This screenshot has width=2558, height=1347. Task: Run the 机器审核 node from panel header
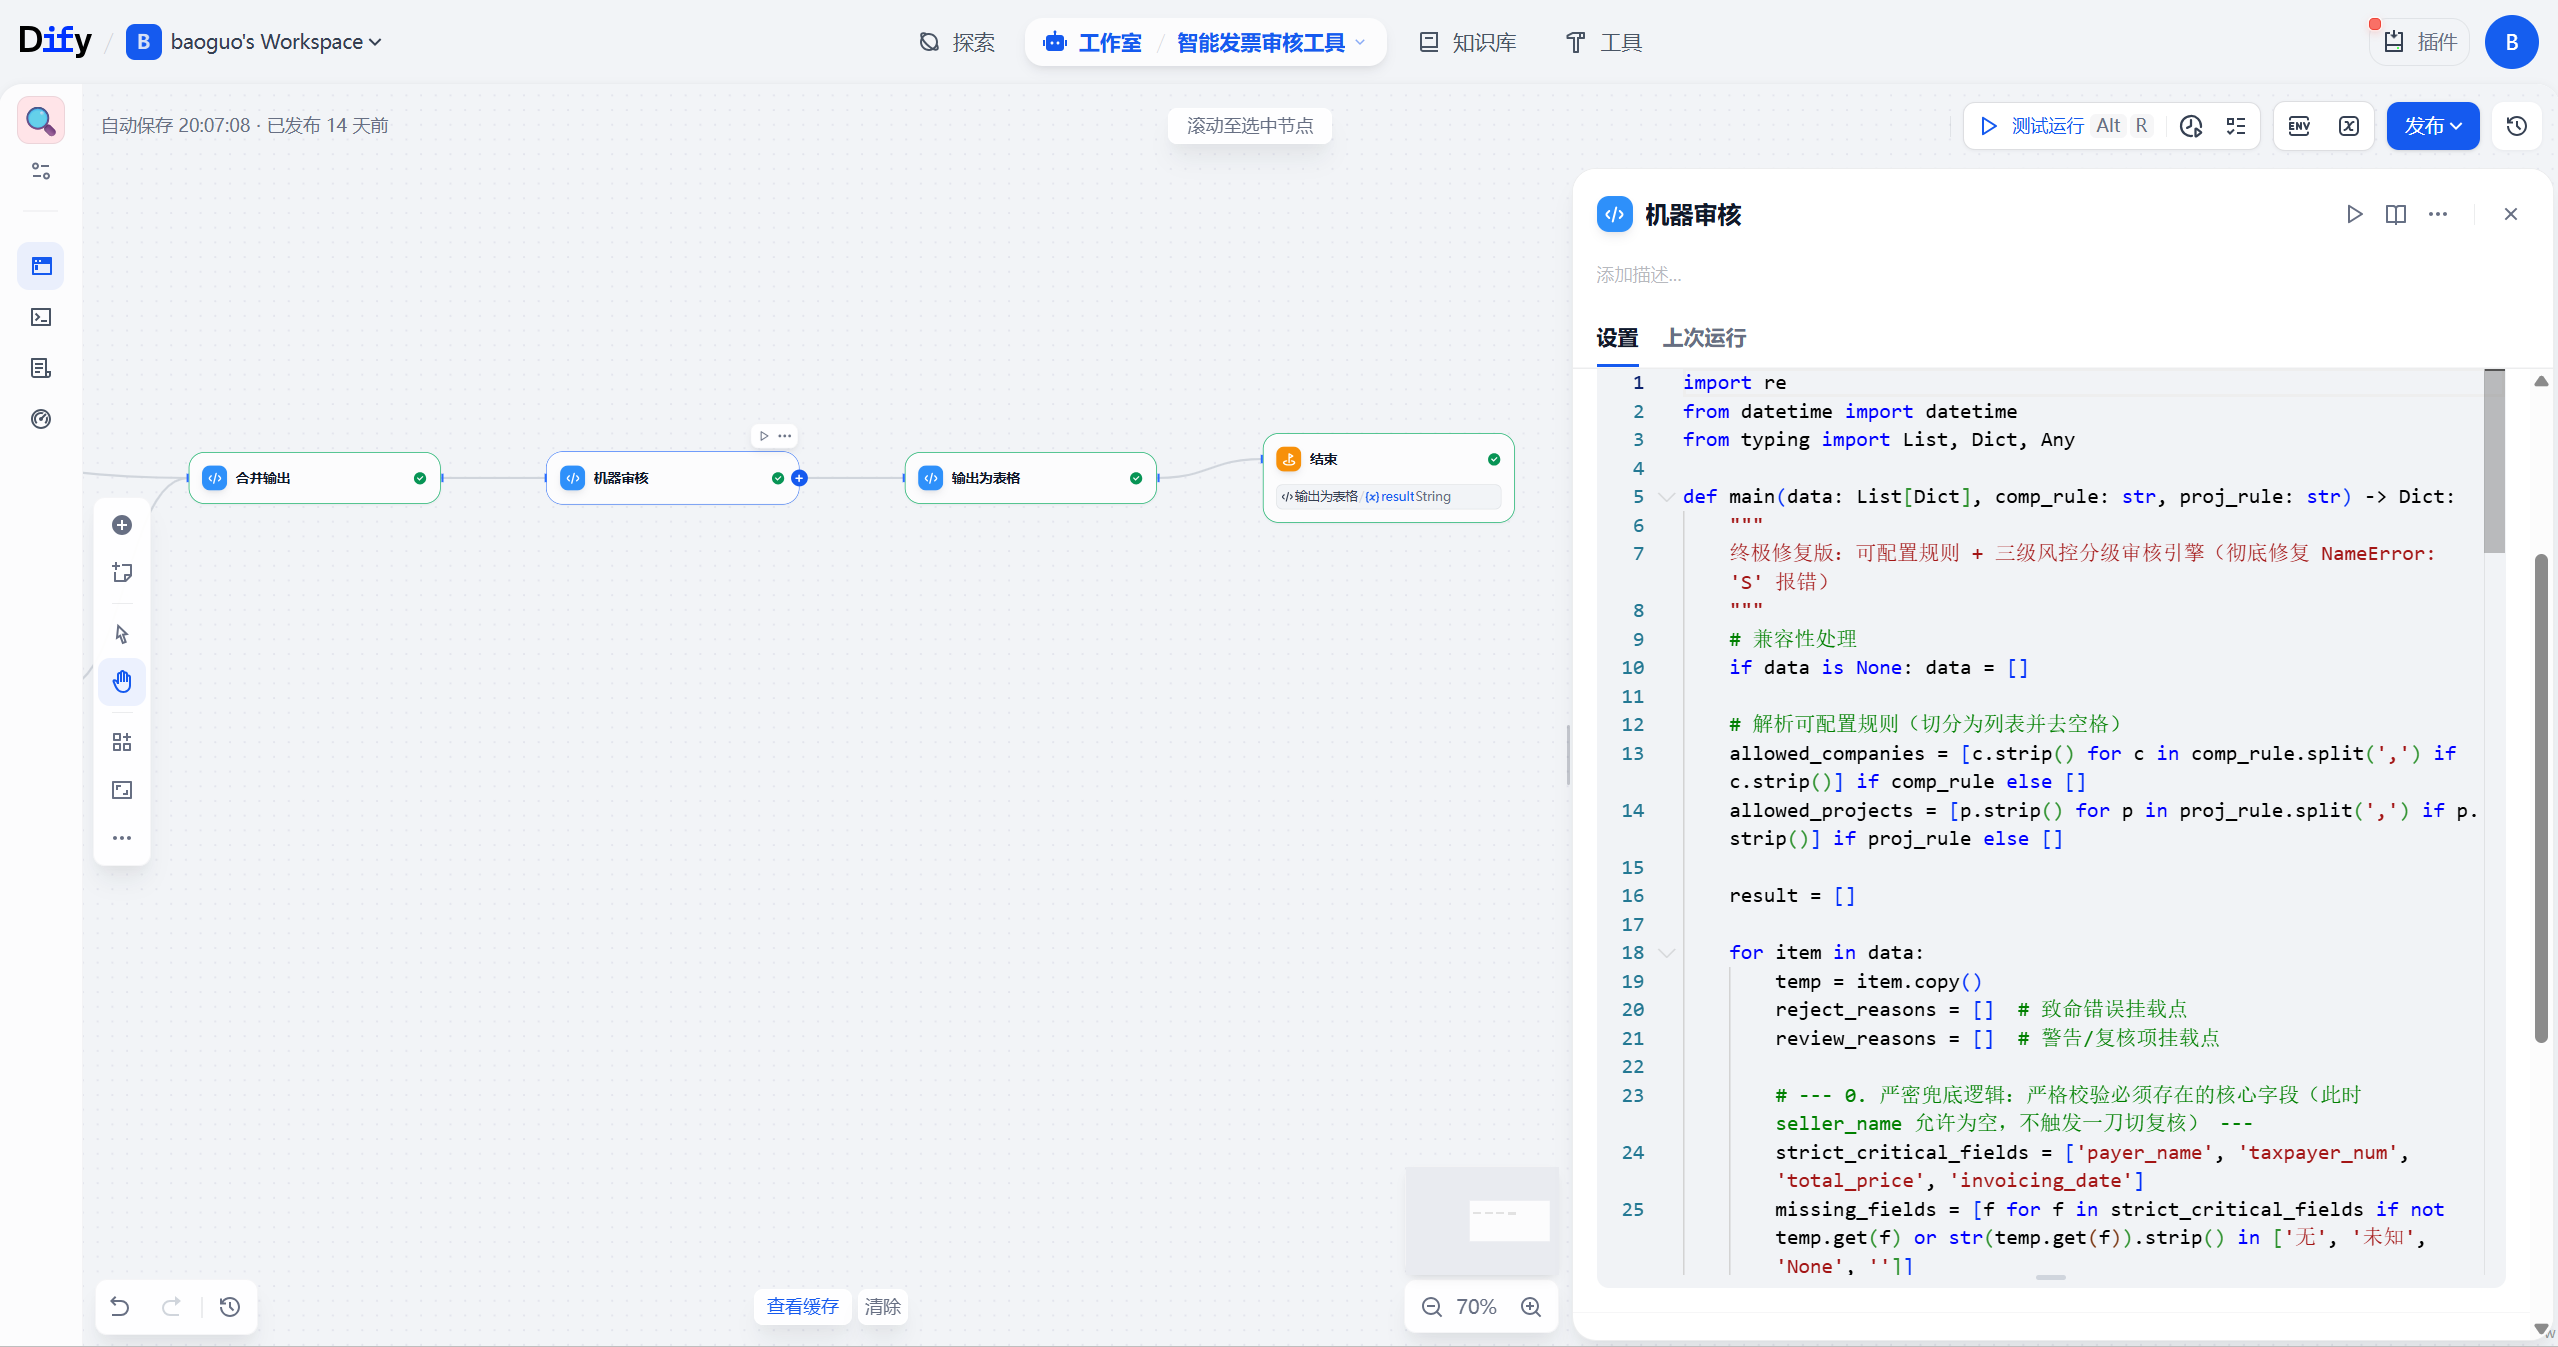pyautogui.click(x=2355, y=214)
